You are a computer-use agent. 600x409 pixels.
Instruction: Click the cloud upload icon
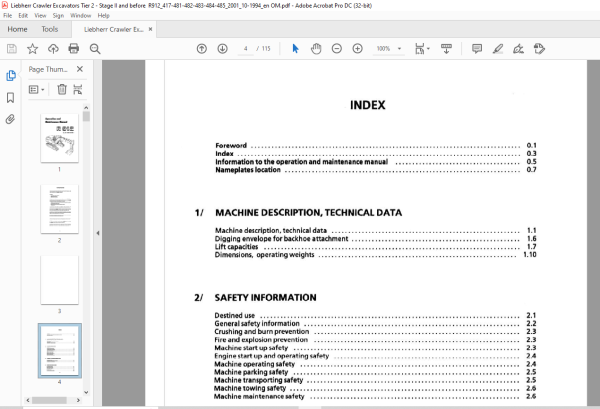coord(53,49)
